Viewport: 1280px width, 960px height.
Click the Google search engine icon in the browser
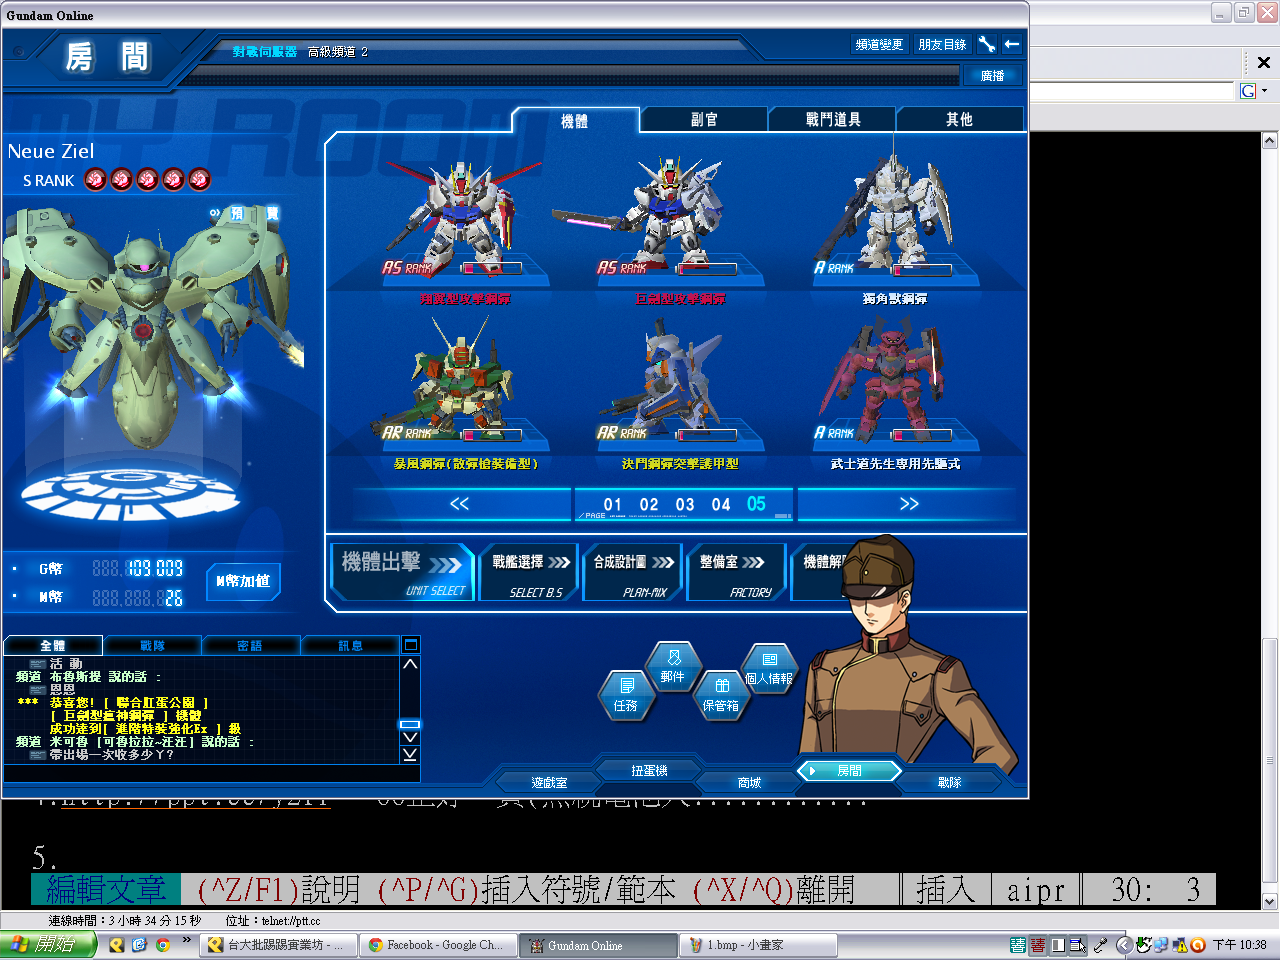point(1247,91)
